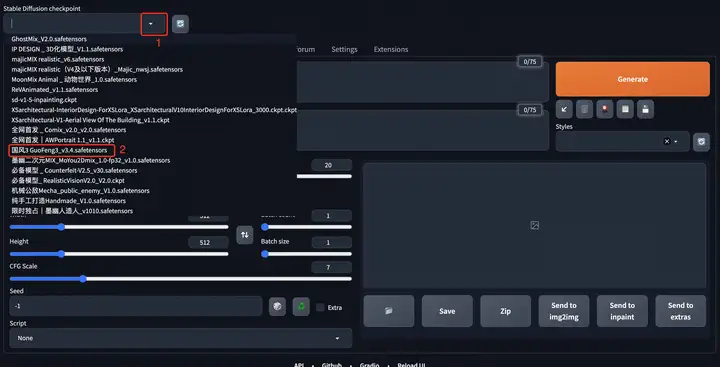Click Send to img2img

564,311
